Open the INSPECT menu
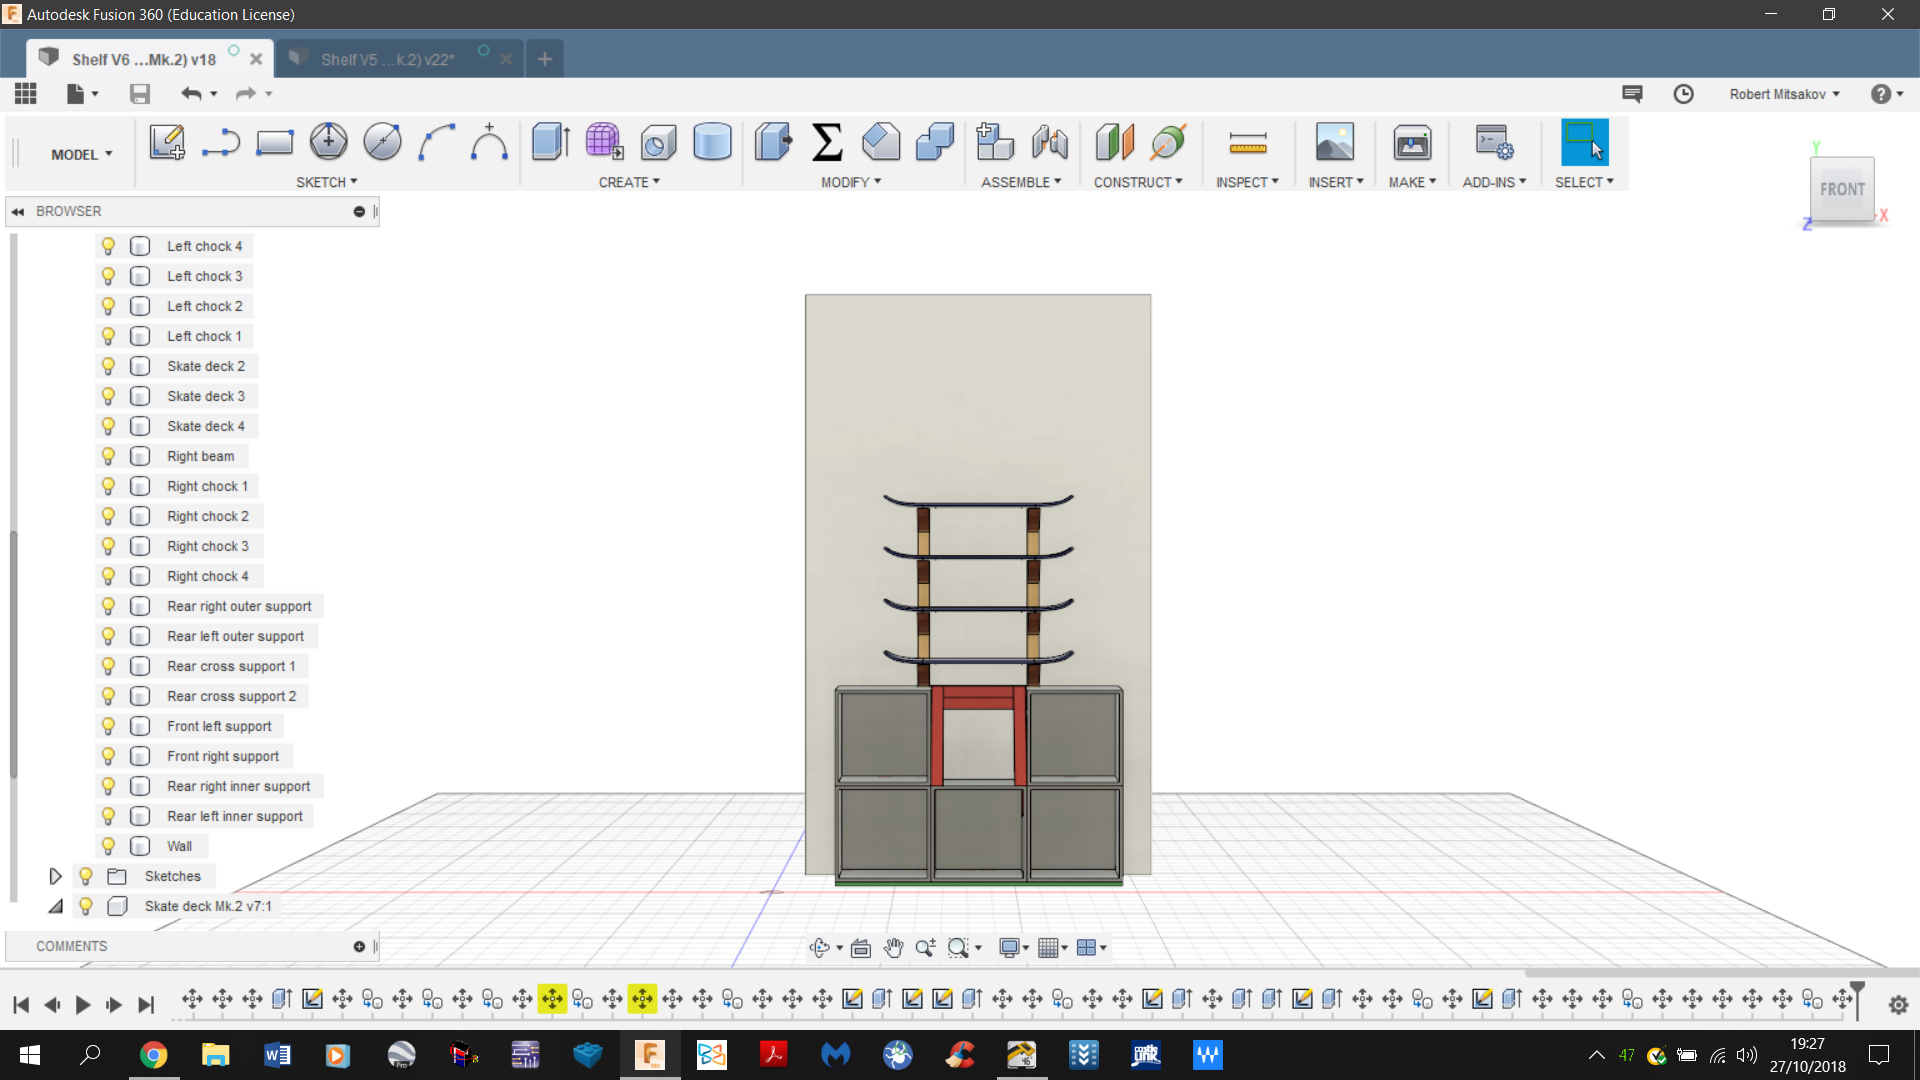Viewport: 1920px width, 1080px height. 1247,182
